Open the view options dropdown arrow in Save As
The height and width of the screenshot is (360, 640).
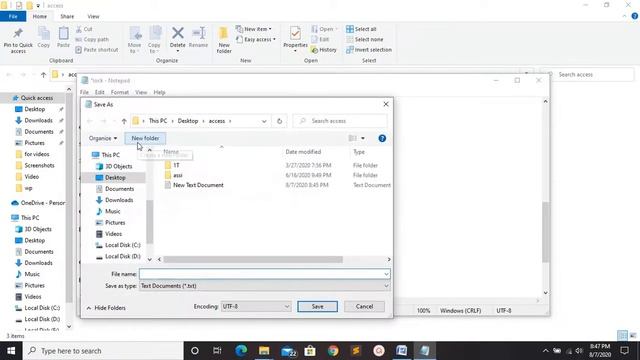pos(363,138)
